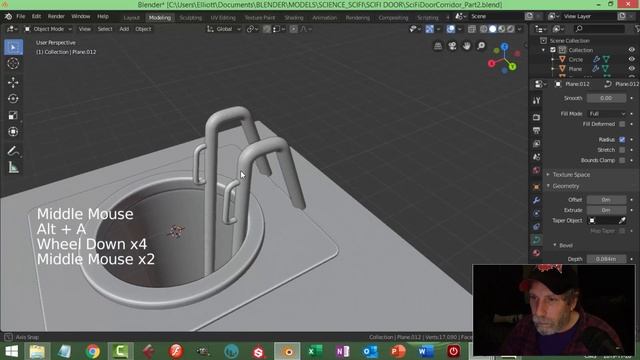640x360 pixels.
Task: Enable the Fill Deformed checkbox
Action: [x=622, y=124]
